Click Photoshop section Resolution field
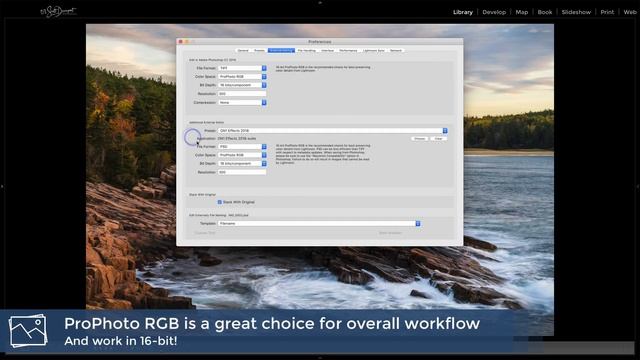Image resolution: width=640 pixels, height=360 pixels. click(x=242, y=94)
